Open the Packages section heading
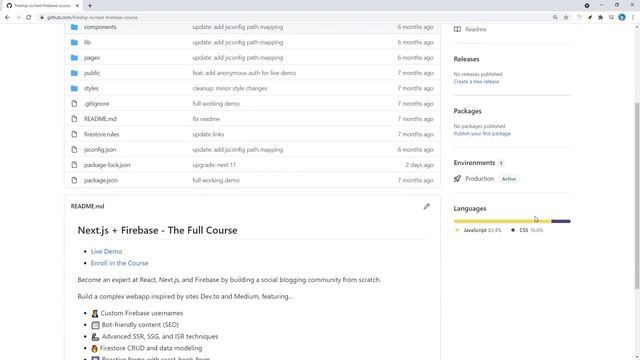Image resolution: width=640 pixels, height=360 pixels. click(x=467, y=111)
